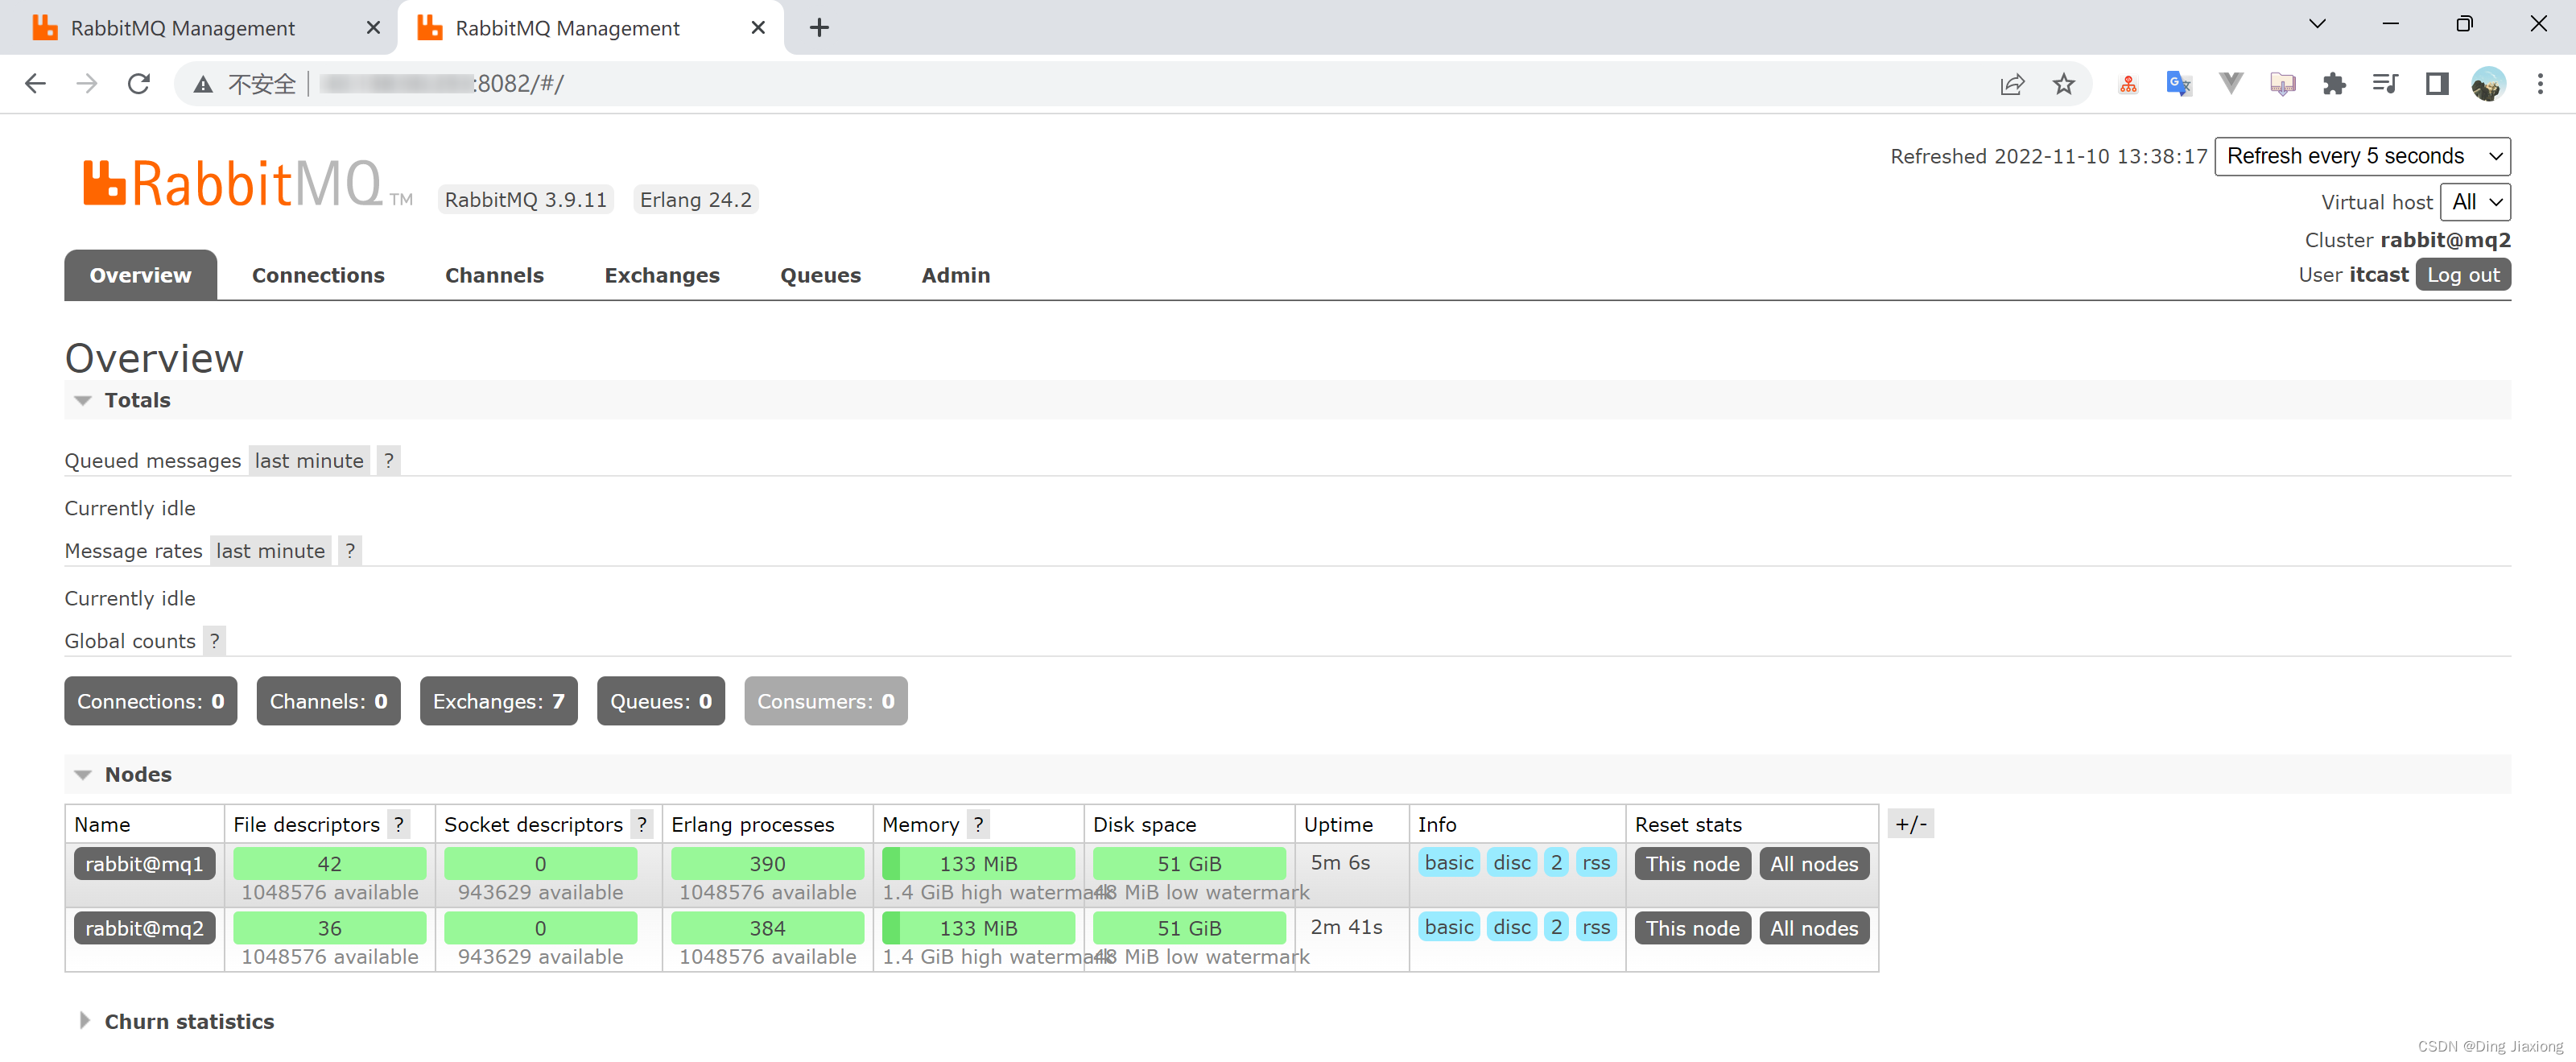Bookmark this page with the star
2576x1062 pixels.
[2064, 84]
